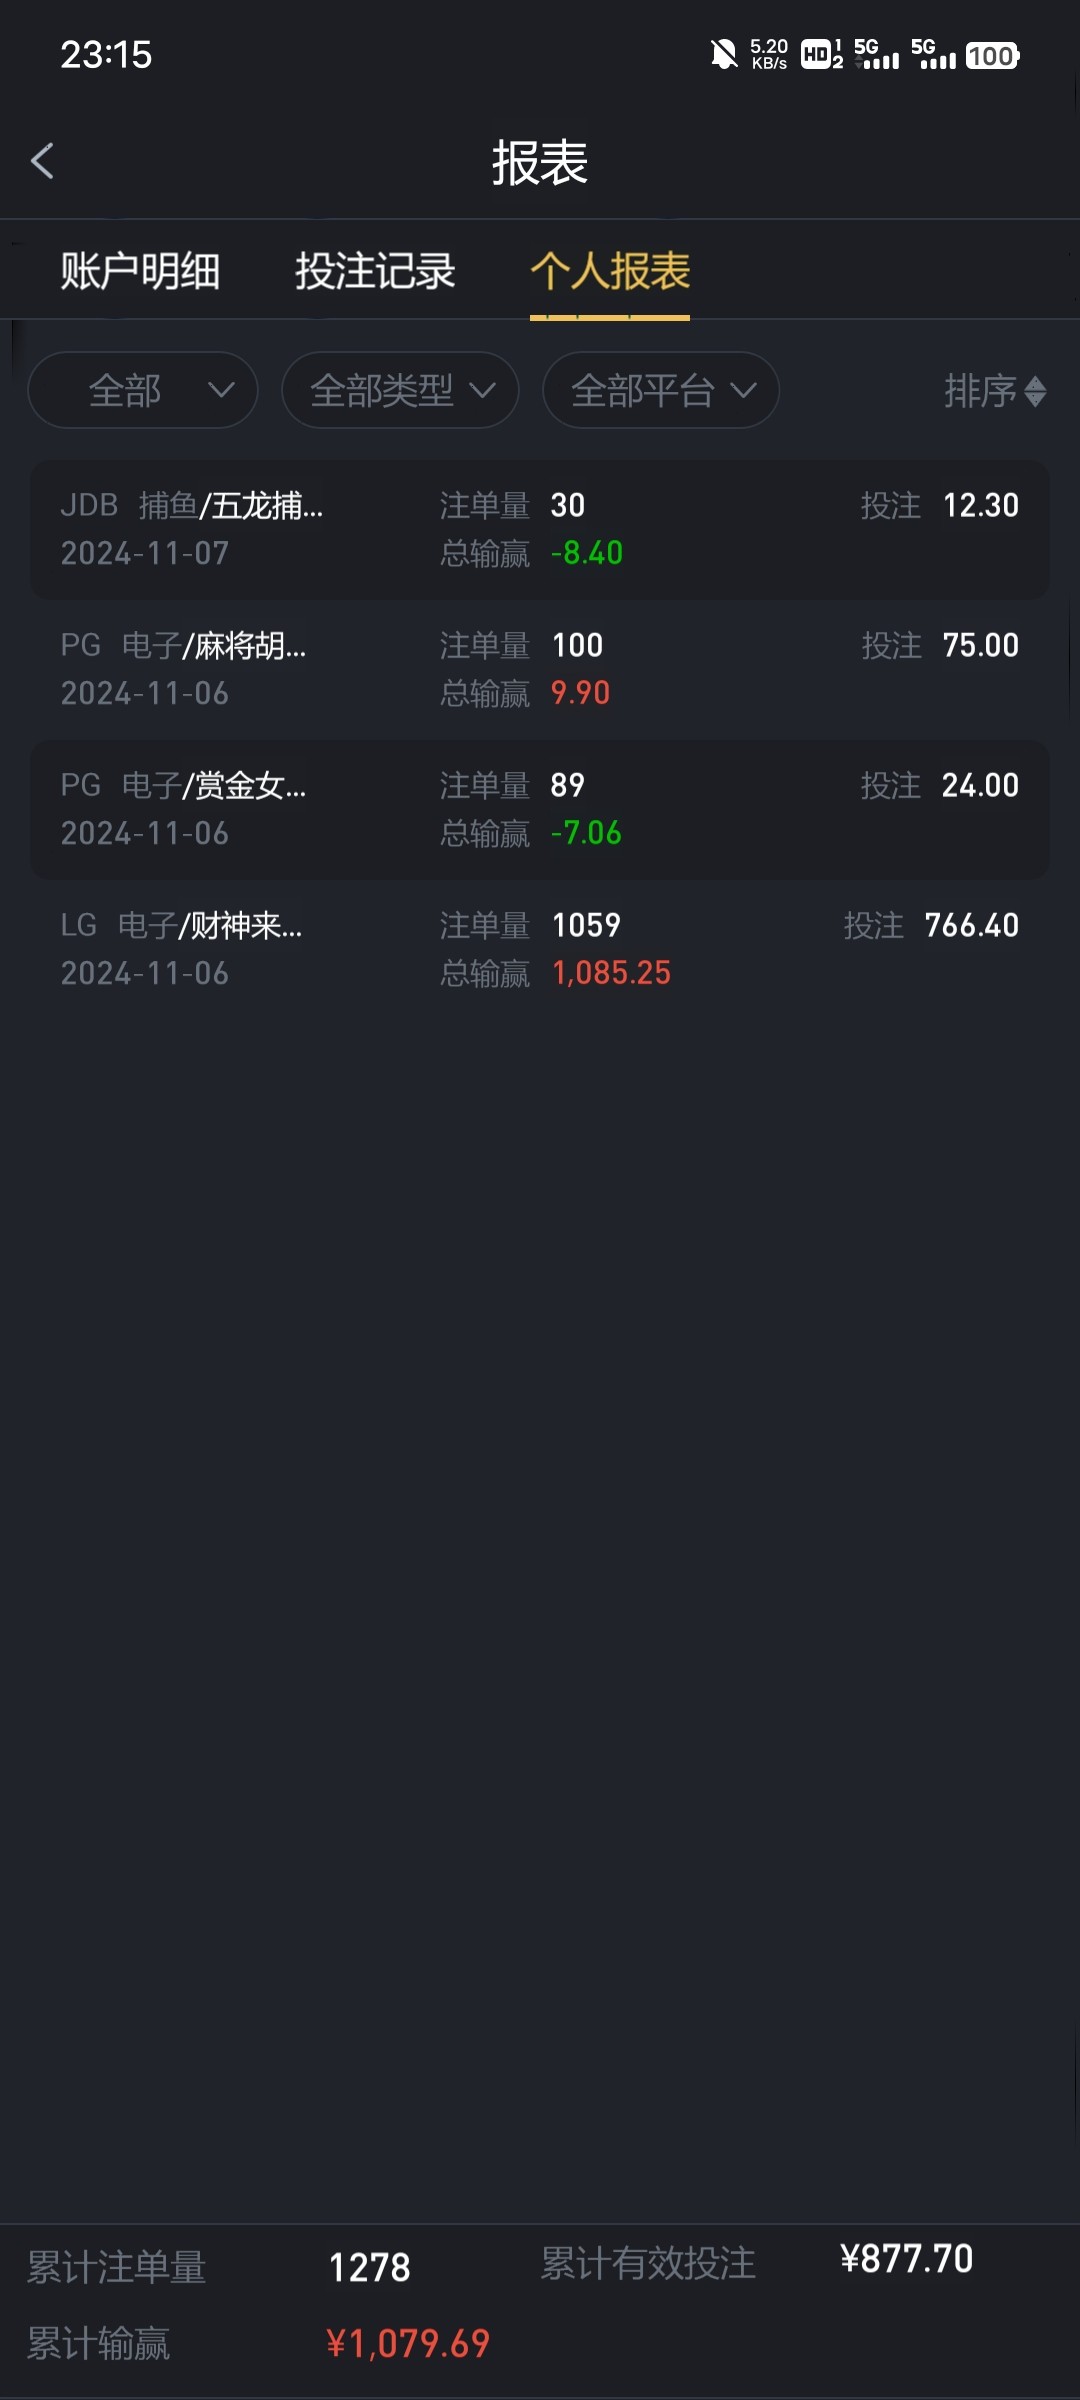
Task: Open the PG 赏金女 record row
Action: 540,810
